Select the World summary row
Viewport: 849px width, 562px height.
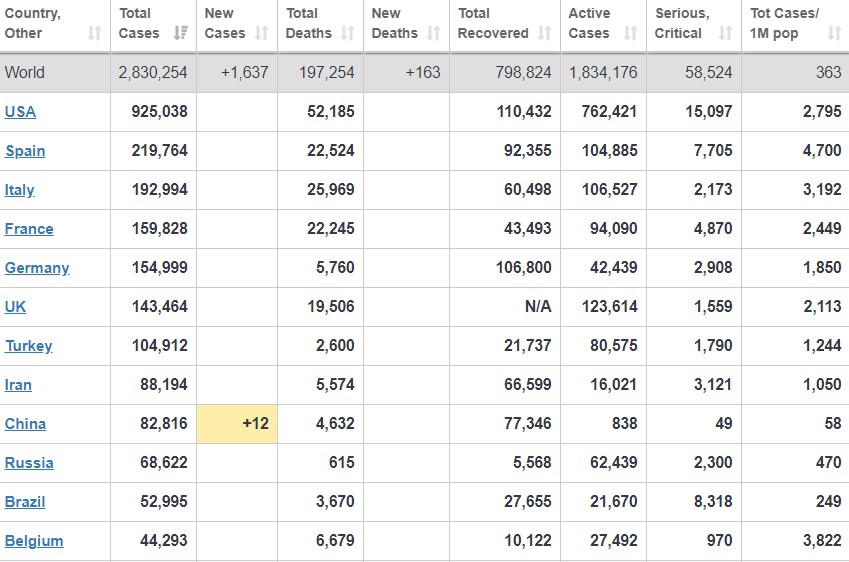click(424, 73)
